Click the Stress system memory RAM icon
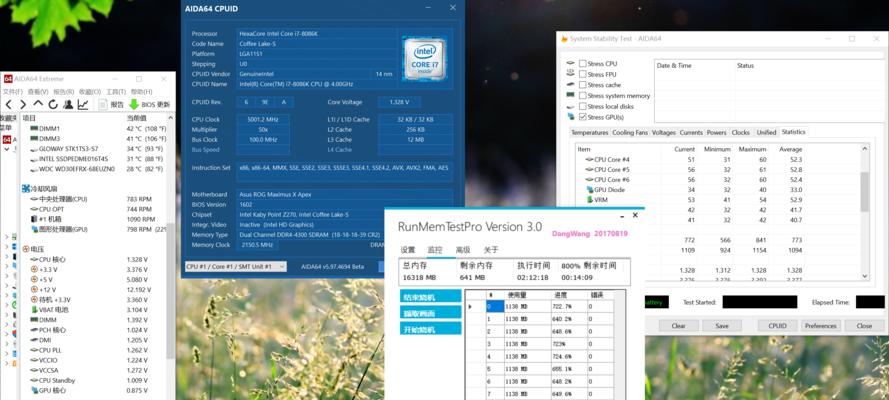889x400 pixels. [x=570, y=95]
